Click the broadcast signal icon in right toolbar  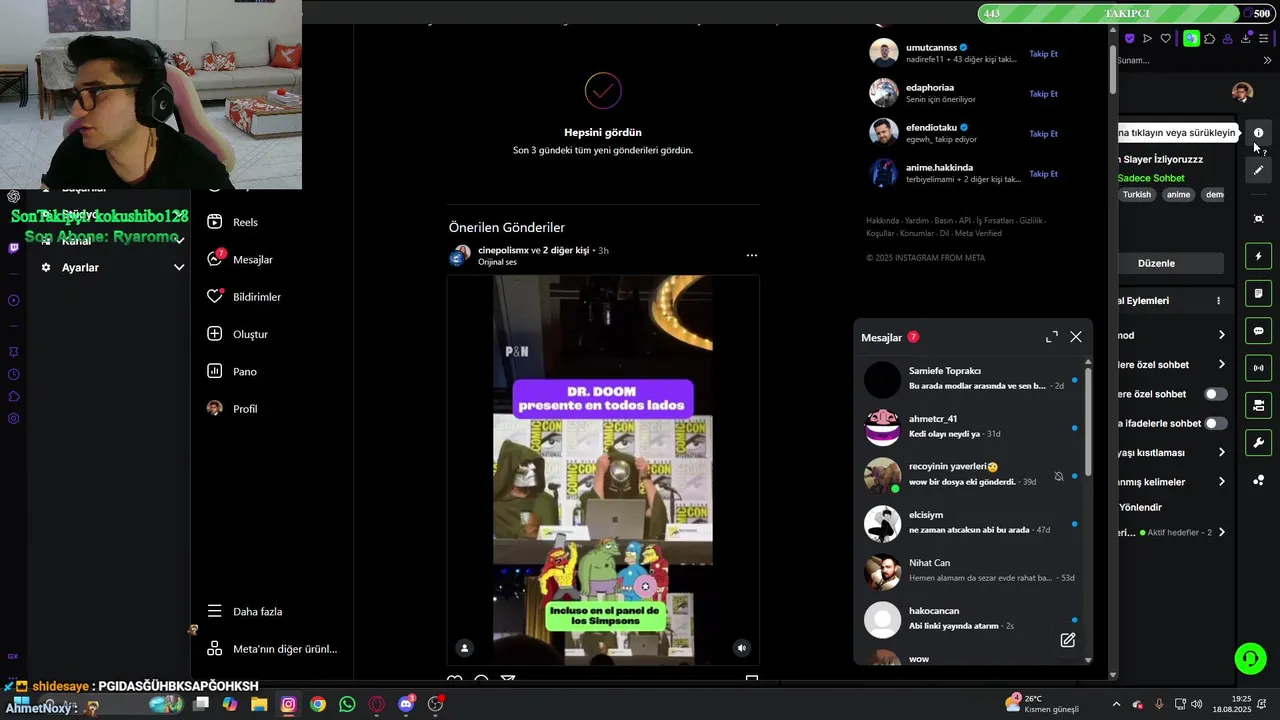click(x=1258, y=368)
